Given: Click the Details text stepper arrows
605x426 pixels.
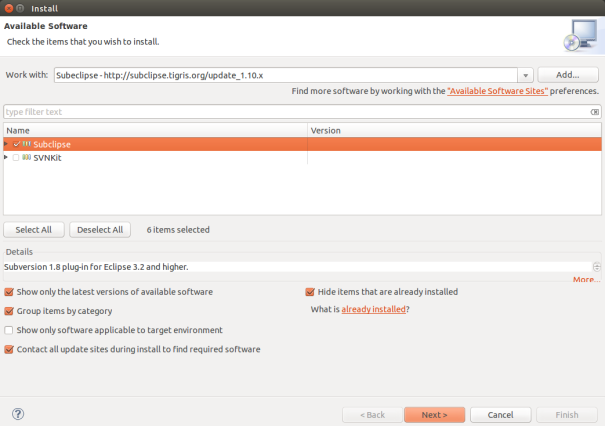Looking at the screenshot, I should 597,267.
